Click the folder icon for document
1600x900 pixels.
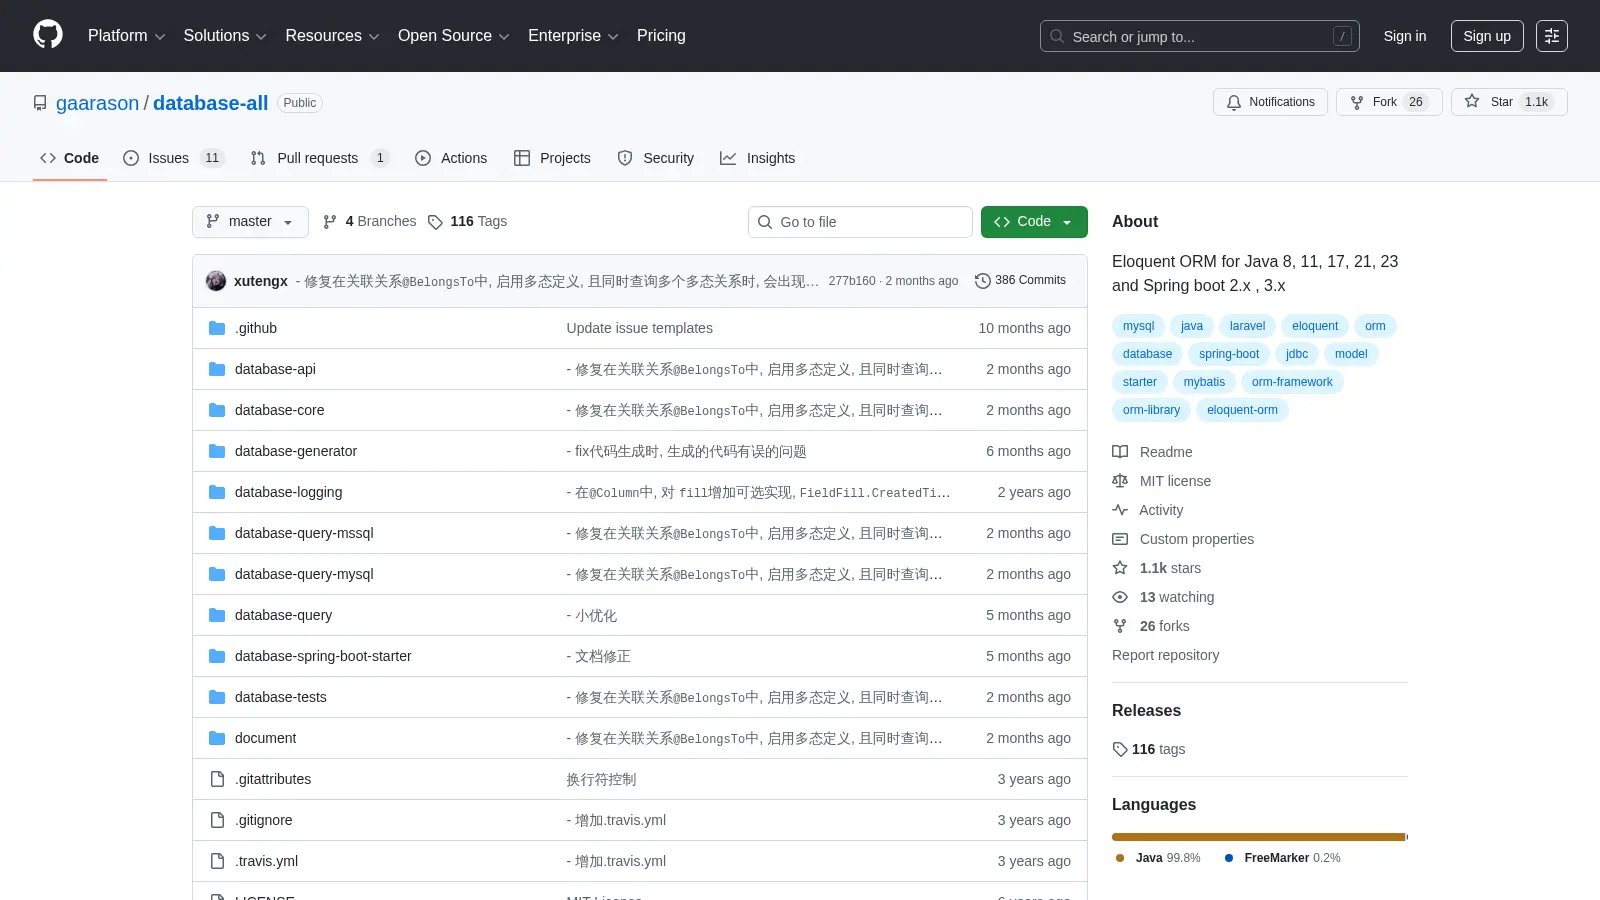click(x=217, y=738)
